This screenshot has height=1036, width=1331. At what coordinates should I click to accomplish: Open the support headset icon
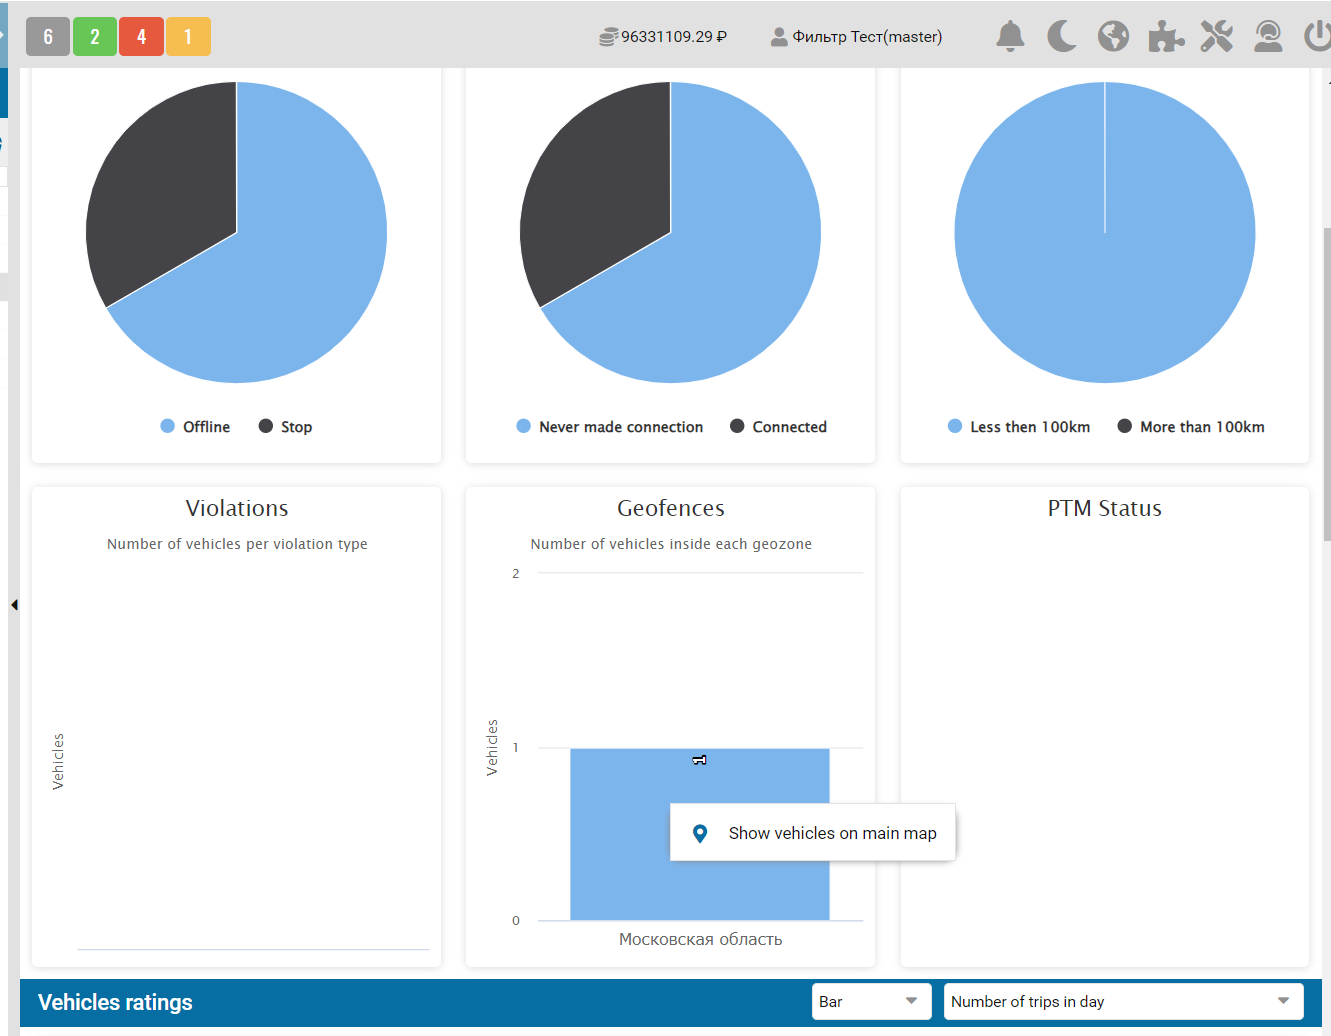point(1268,37)
